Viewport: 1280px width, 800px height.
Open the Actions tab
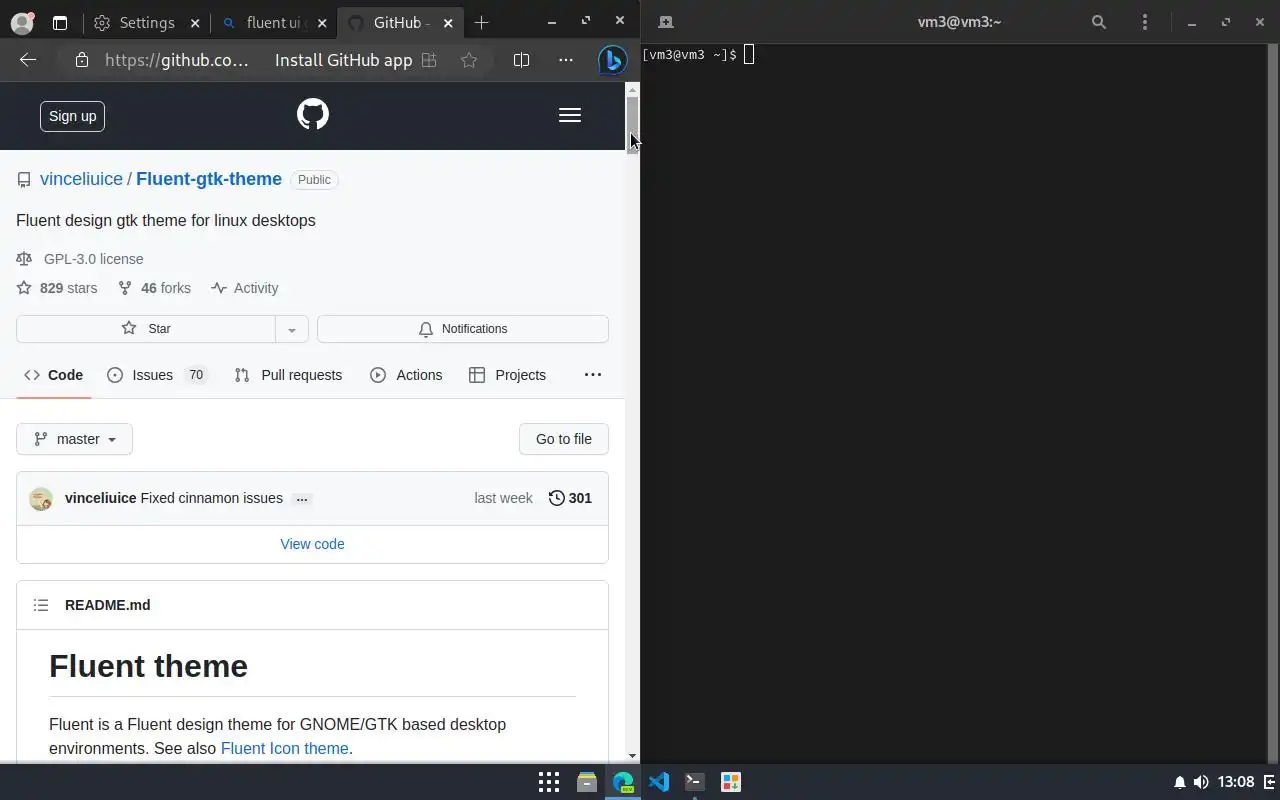[x=406, y=375]
